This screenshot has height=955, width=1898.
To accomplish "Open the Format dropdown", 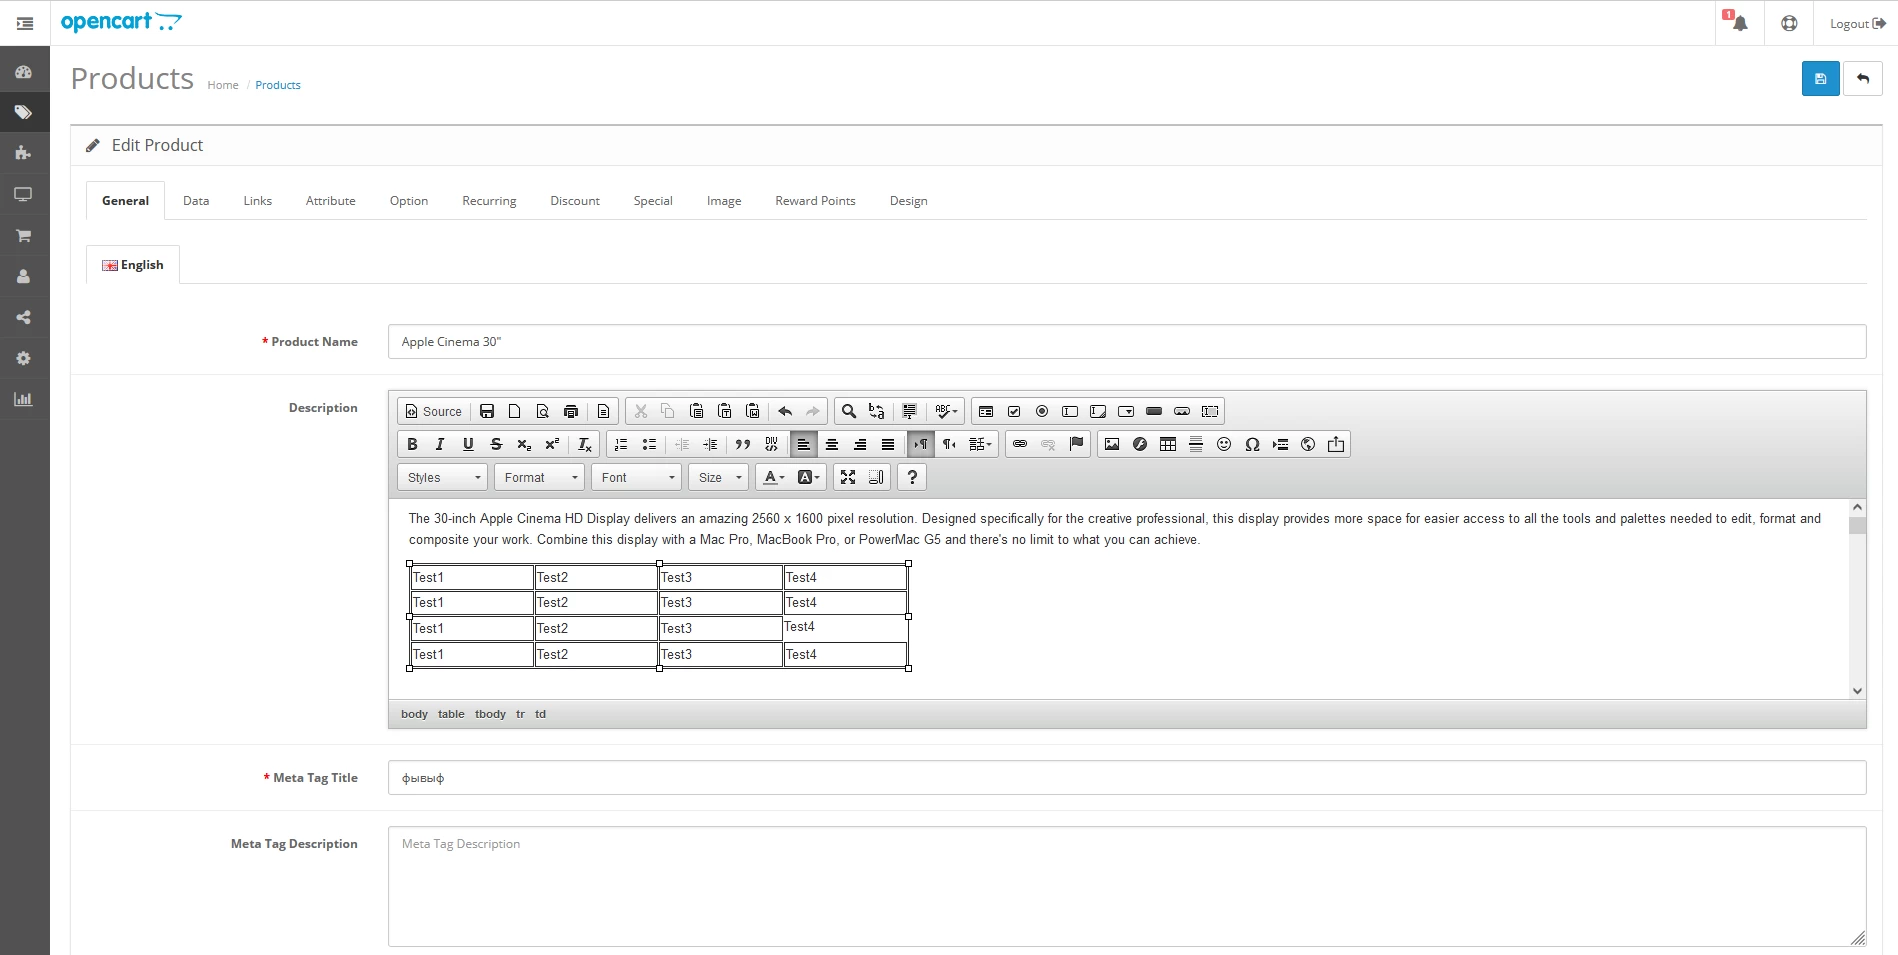I will click(540, 477).
